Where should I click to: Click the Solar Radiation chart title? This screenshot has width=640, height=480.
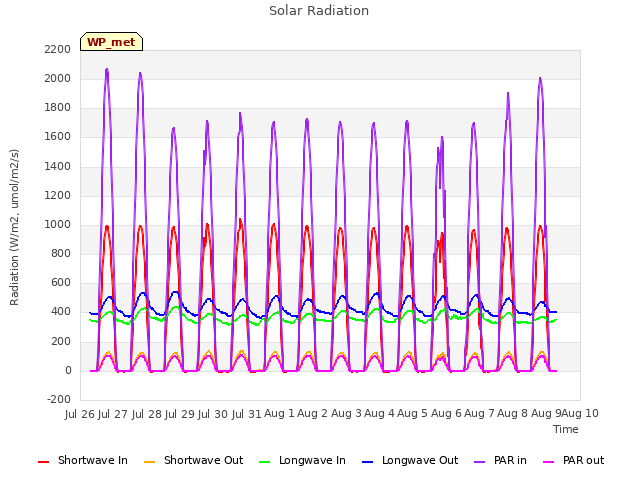pos(319,11)
